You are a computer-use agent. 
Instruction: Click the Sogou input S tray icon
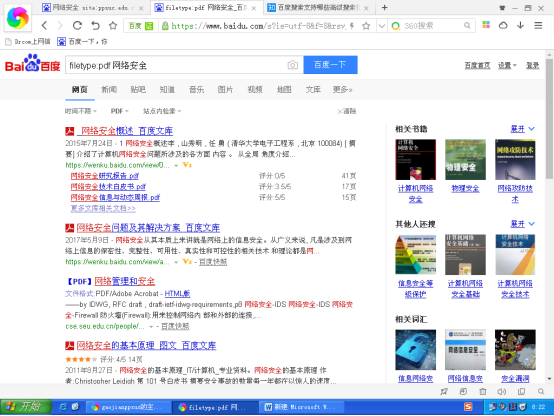click(468, 407)
